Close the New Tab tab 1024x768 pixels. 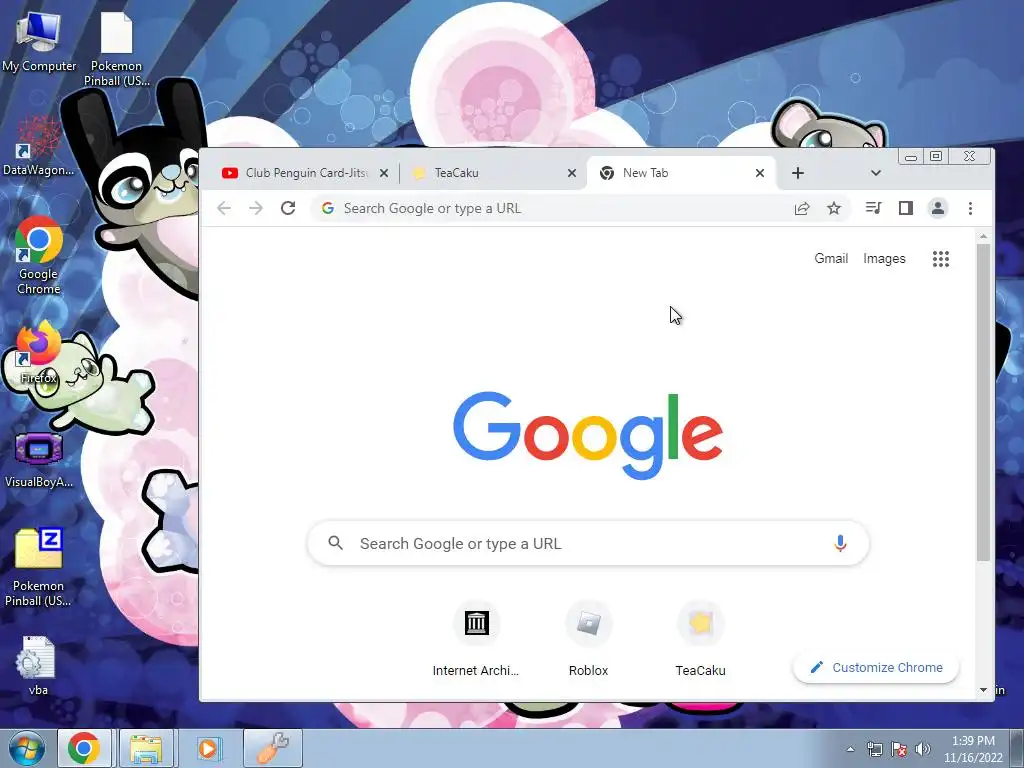[x=760, y=173]
